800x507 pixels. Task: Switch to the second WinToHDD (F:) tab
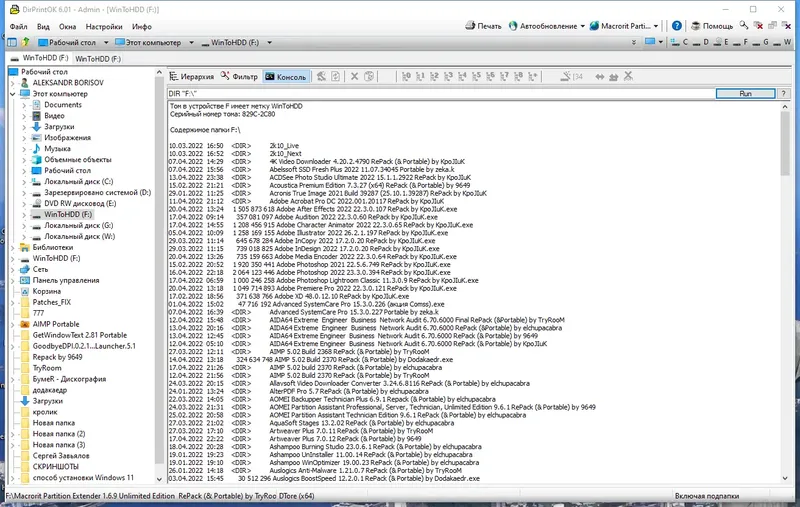98,59
